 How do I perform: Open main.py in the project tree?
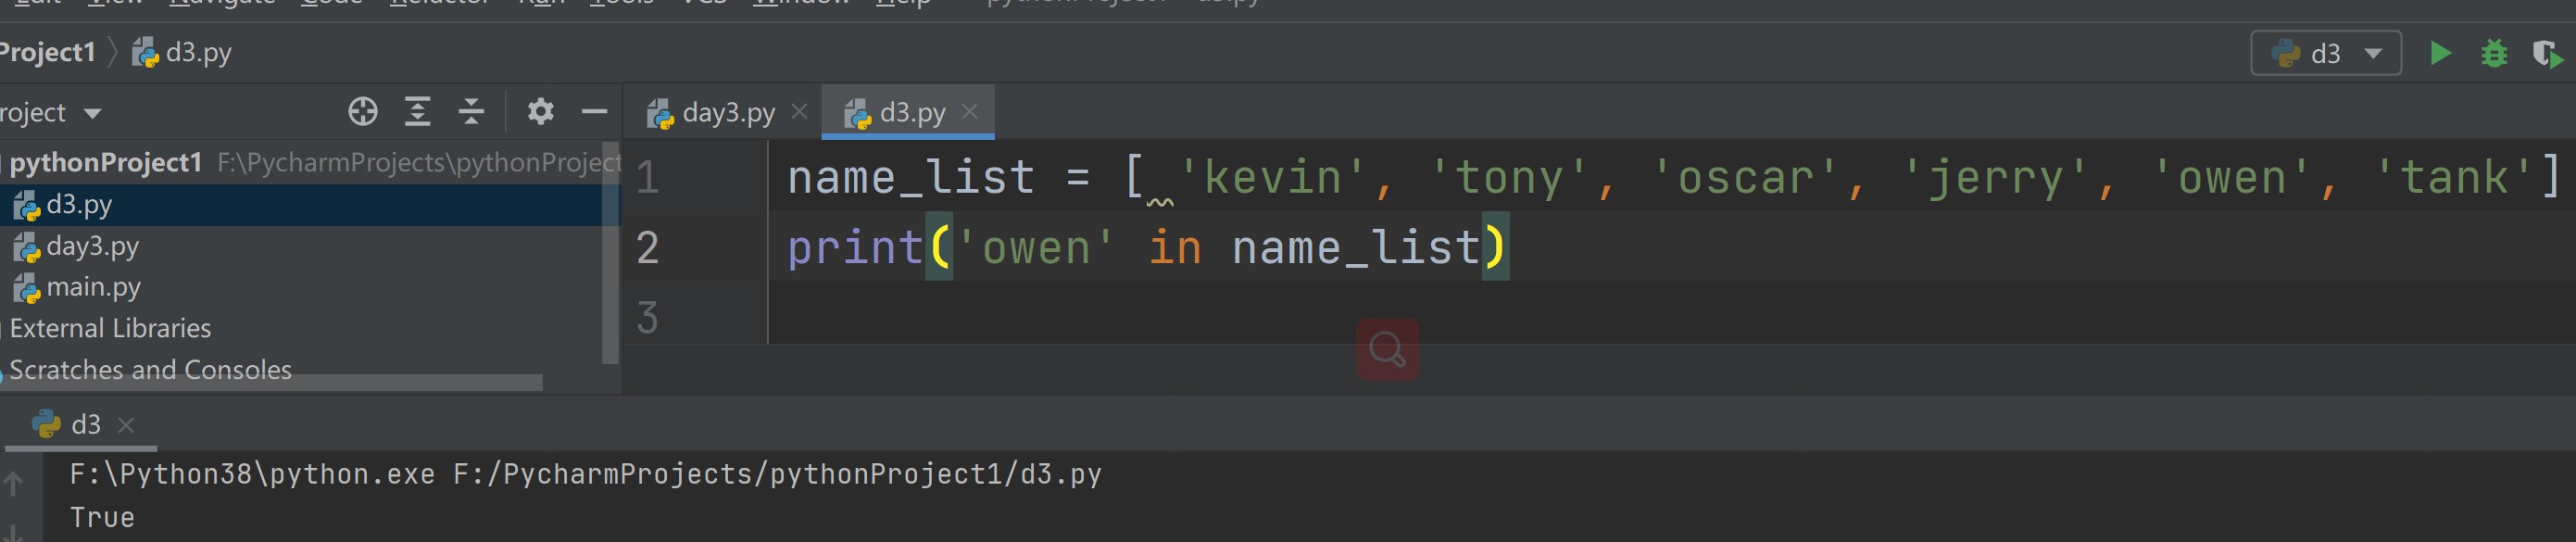tap(93, 287)
